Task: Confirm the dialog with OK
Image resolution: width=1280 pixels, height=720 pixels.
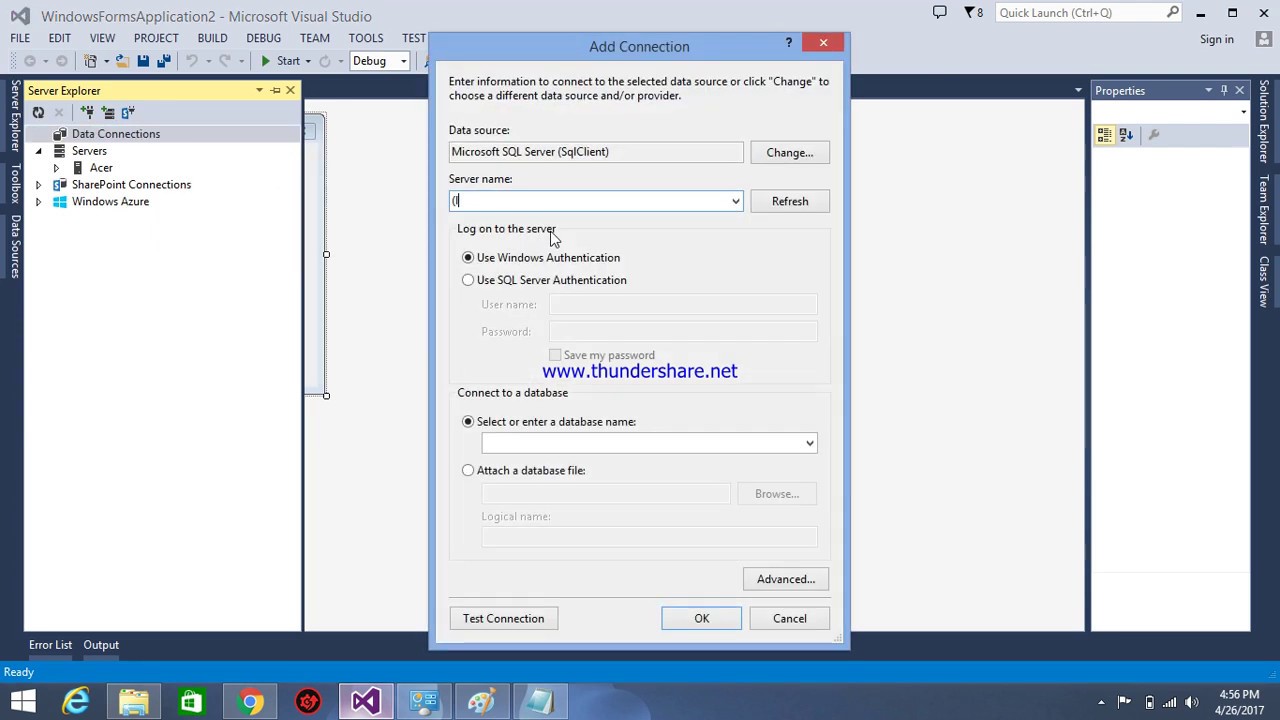Action: [702, 619]
